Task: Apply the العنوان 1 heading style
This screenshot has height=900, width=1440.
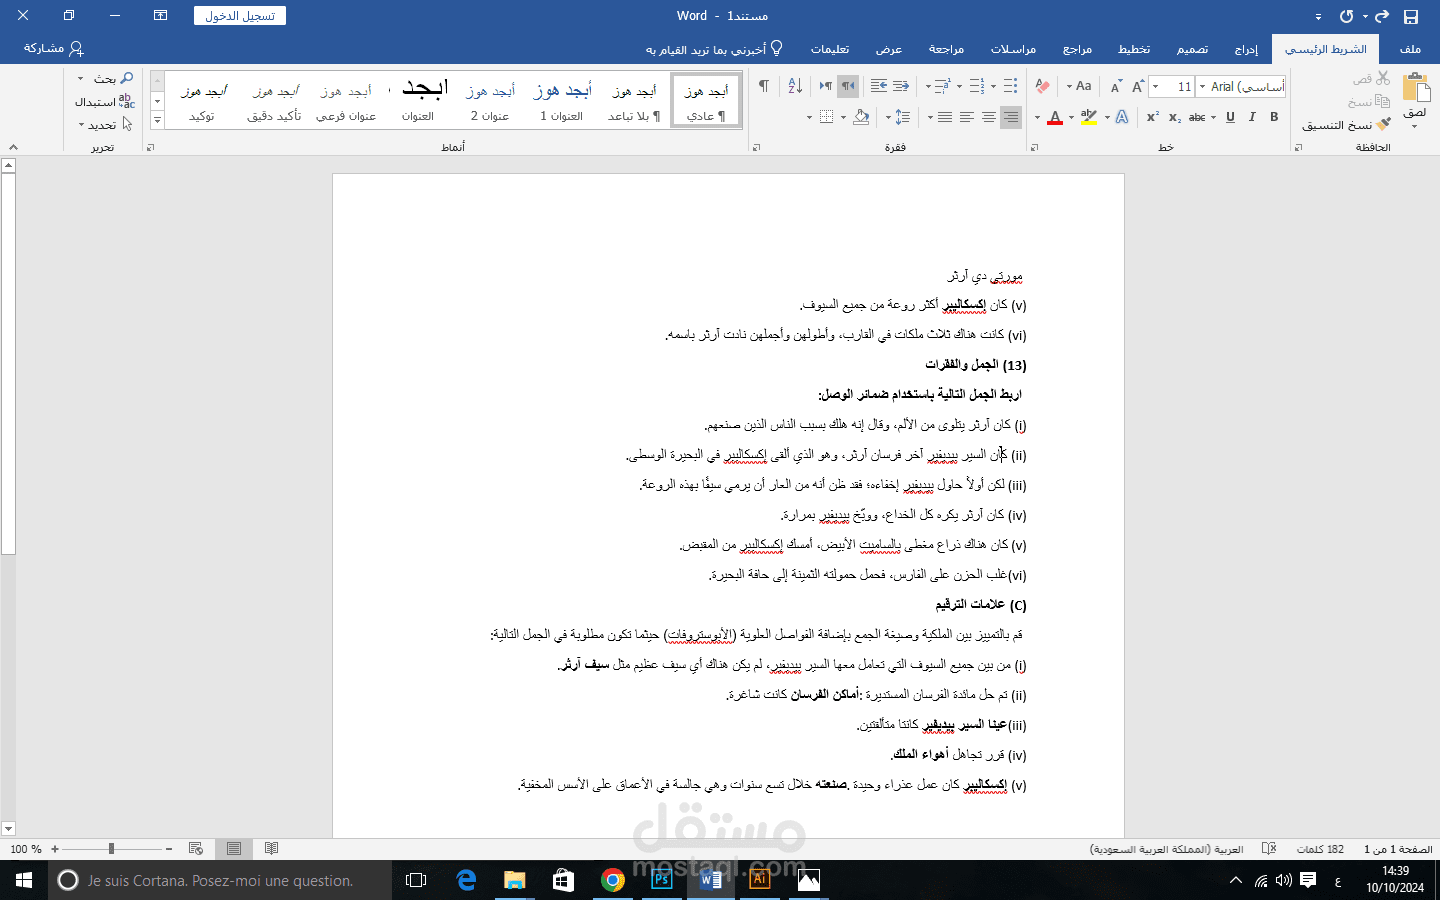Action: (561, 100)
